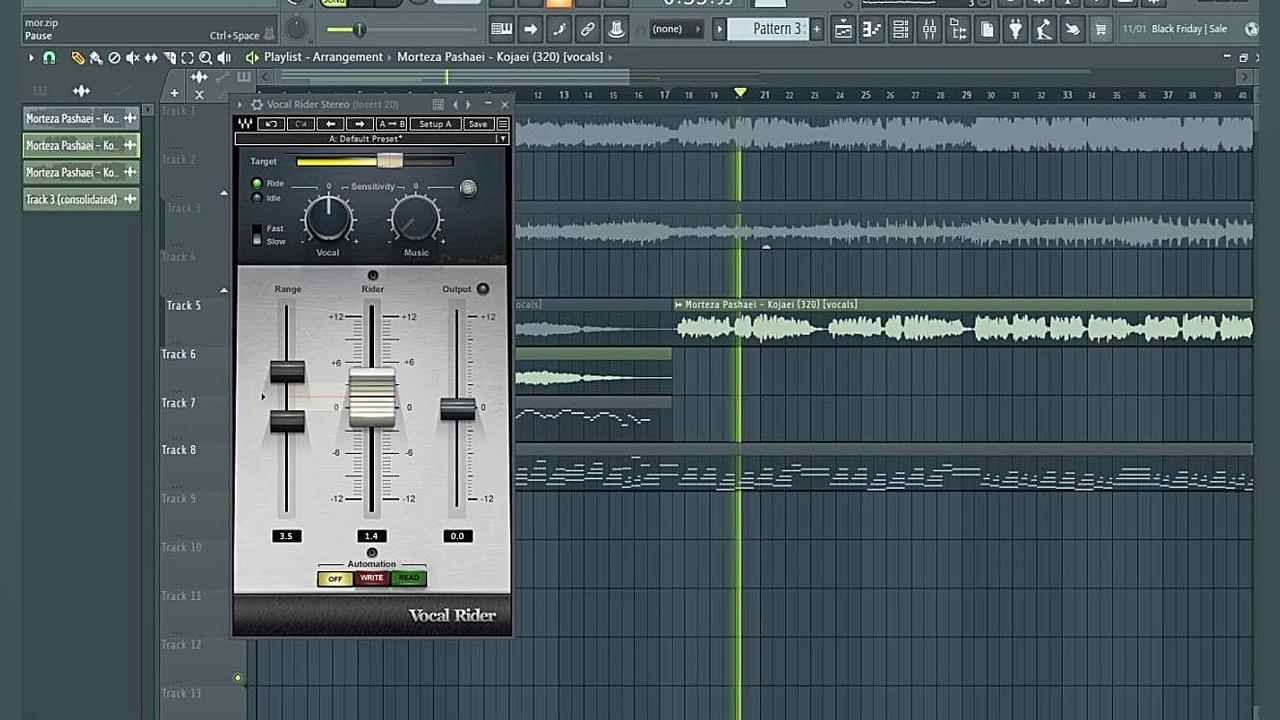Expand the Vocal Rider window options arrow

pos(240,104)
